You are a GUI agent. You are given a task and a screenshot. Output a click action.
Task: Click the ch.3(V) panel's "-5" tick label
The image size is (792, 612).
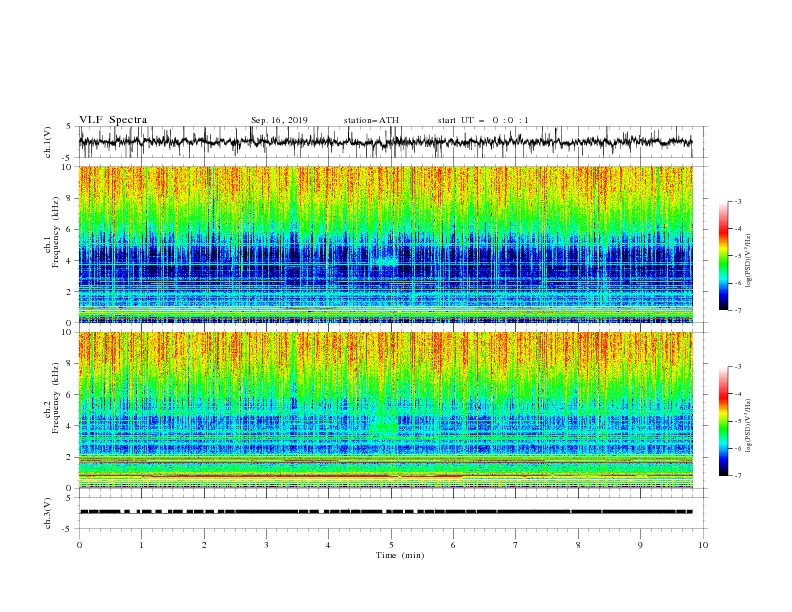(x=68, y=530)
